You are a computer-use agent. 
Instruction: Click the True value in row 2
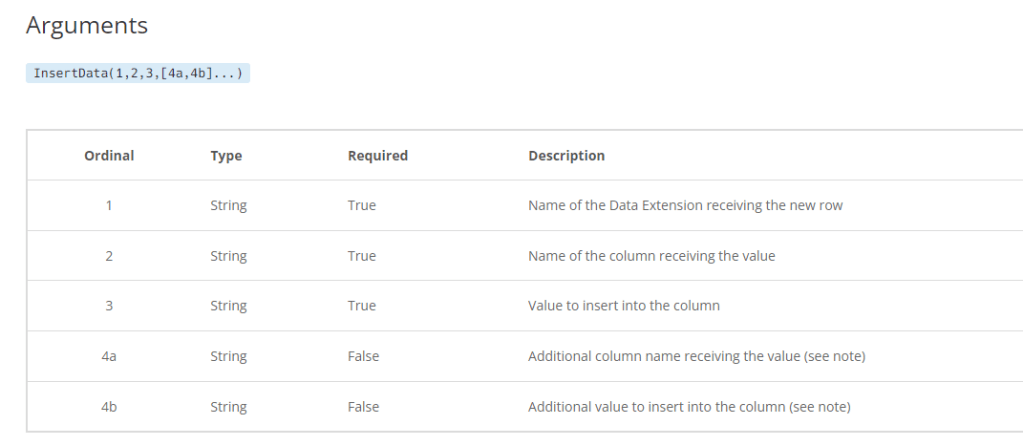[x=362, y=256]
